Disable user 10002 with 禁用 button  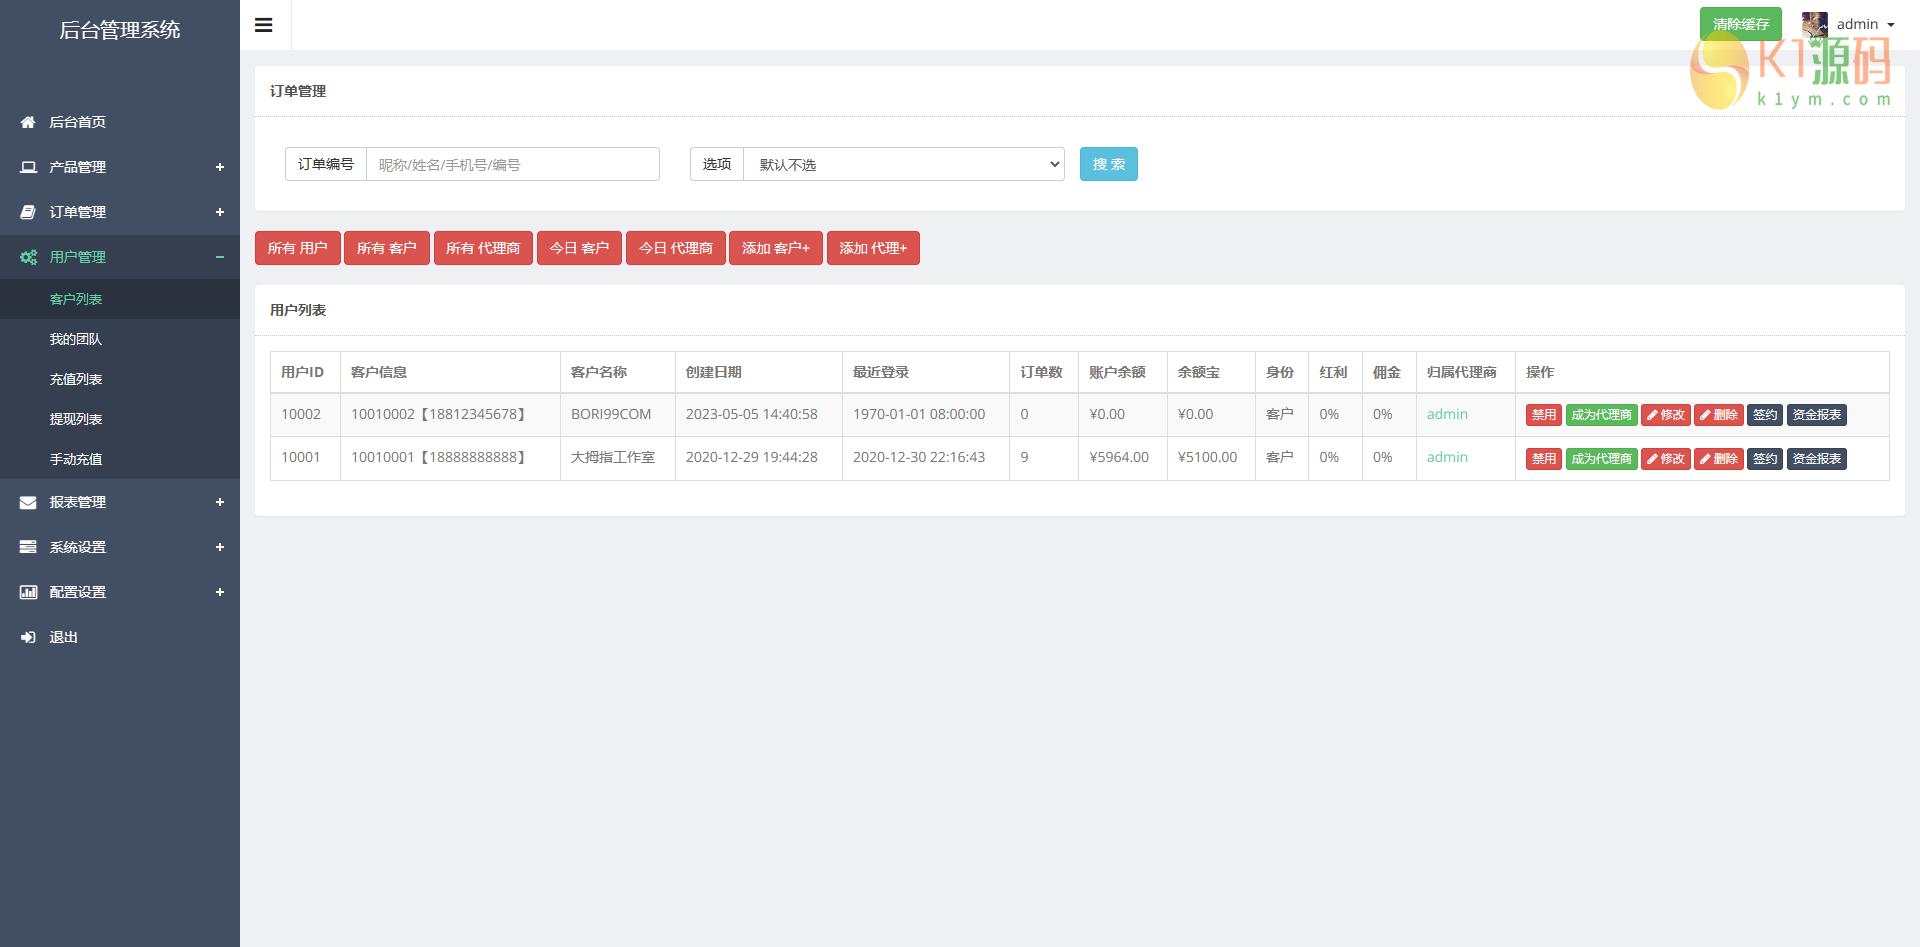click(x=1543, y=415)
